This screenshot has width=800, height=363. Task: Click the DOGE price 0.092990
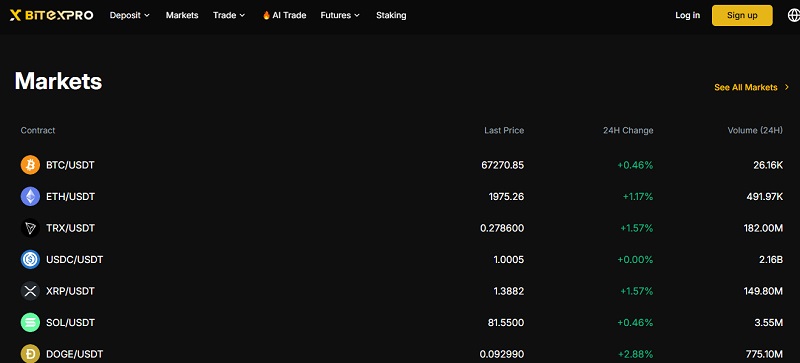[x=502, y=354]
